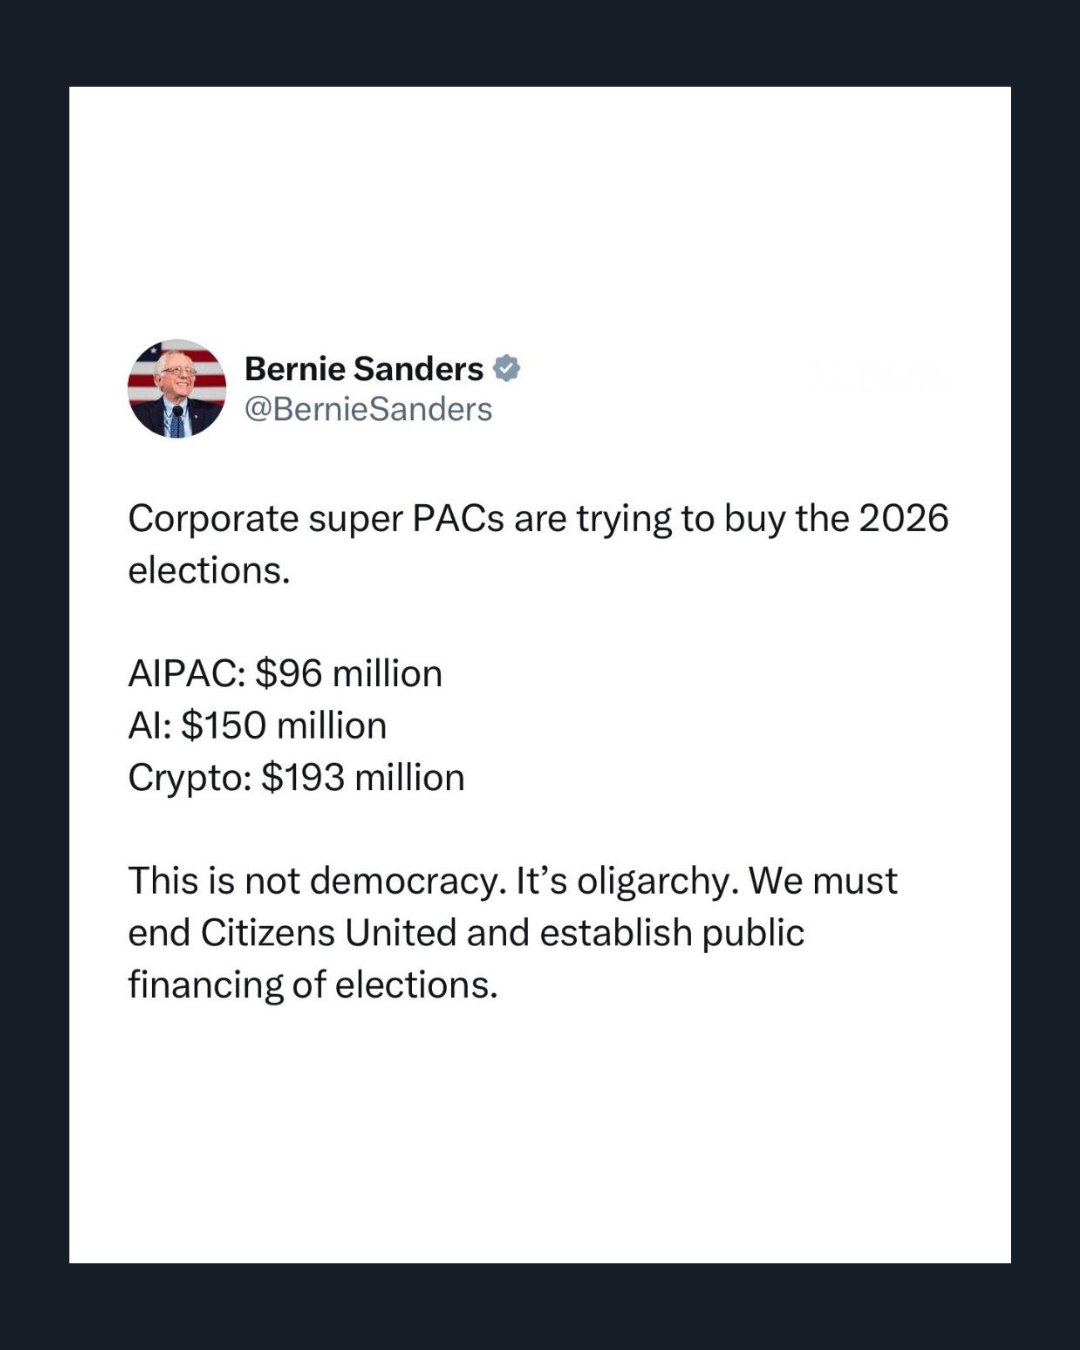Viewport: 1080px width, 1350px height.
Task: Select the AIPAC: $96 million line
Action: pyautogui.click(x=285, y=674)
